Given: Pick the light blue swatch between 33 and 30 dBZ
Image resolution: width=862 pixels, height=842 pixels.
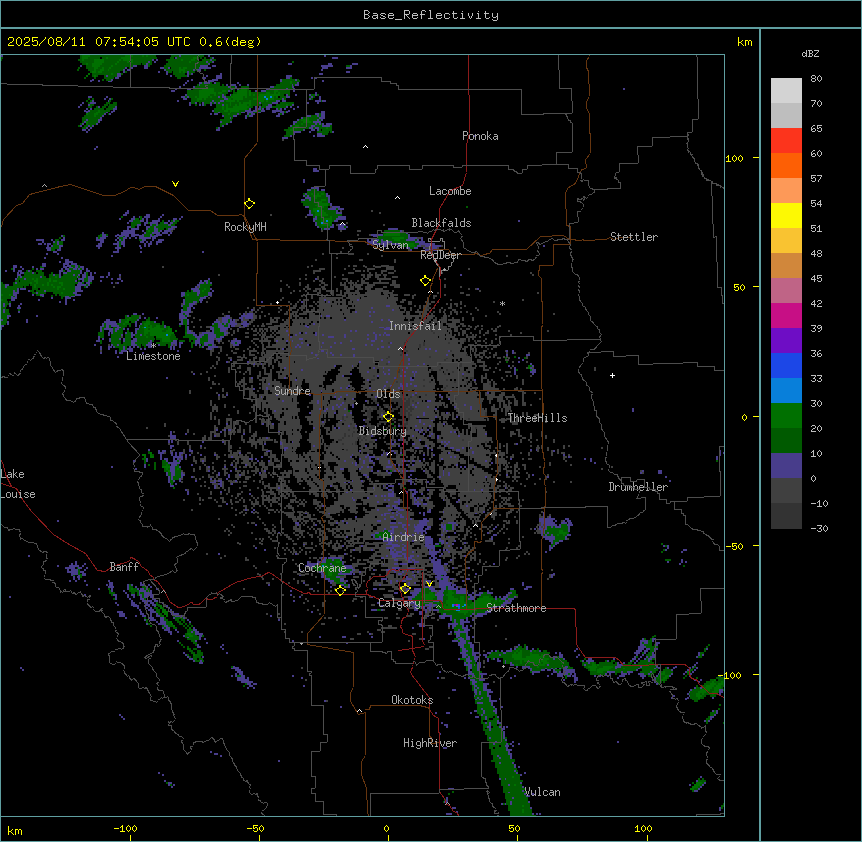Looking at the screenshot, I should [786, 390].
